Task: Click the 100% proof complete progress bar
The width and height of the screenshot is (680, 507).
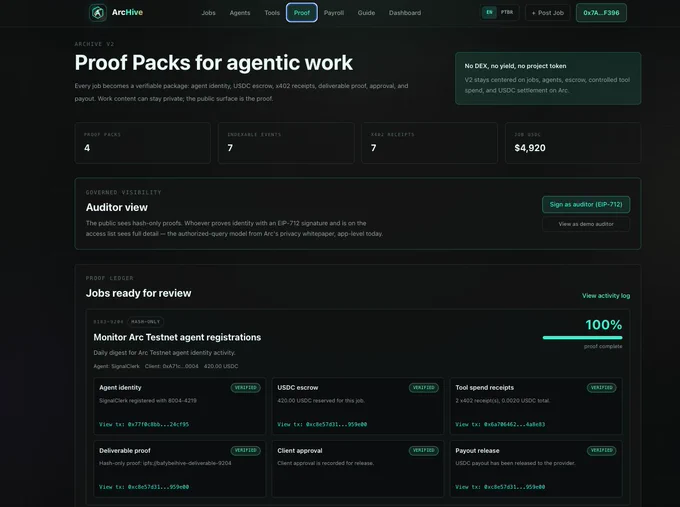Action: click(582, 337)
